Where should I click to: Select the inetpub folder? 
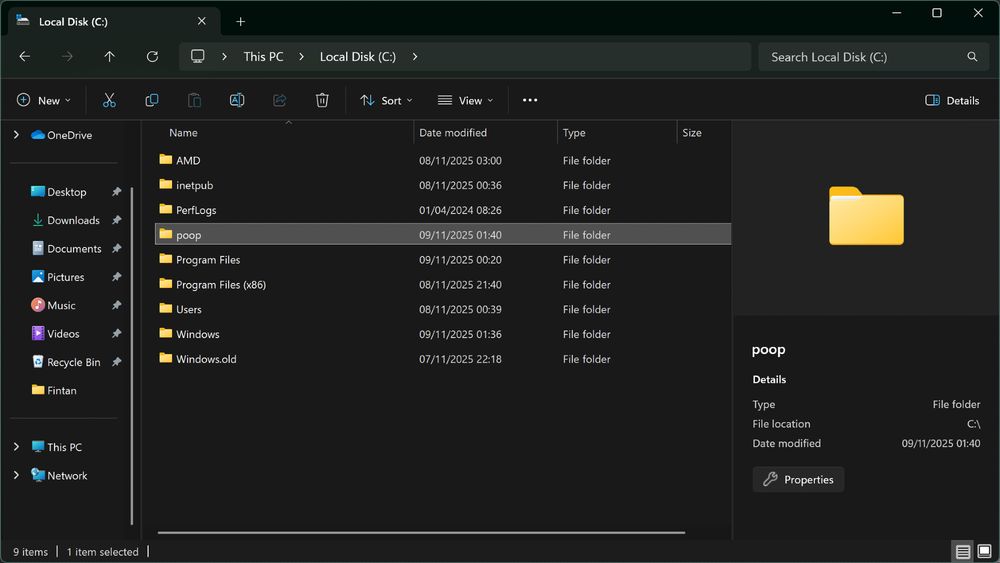(x=443, y=186)
